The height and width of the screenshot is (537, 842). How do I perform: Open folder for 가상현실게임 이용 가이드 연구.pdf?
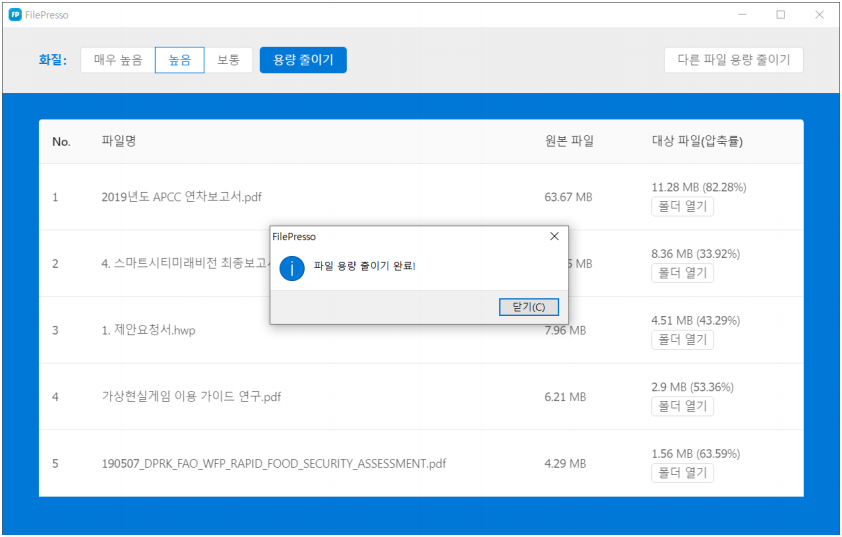tap(682, 406)
